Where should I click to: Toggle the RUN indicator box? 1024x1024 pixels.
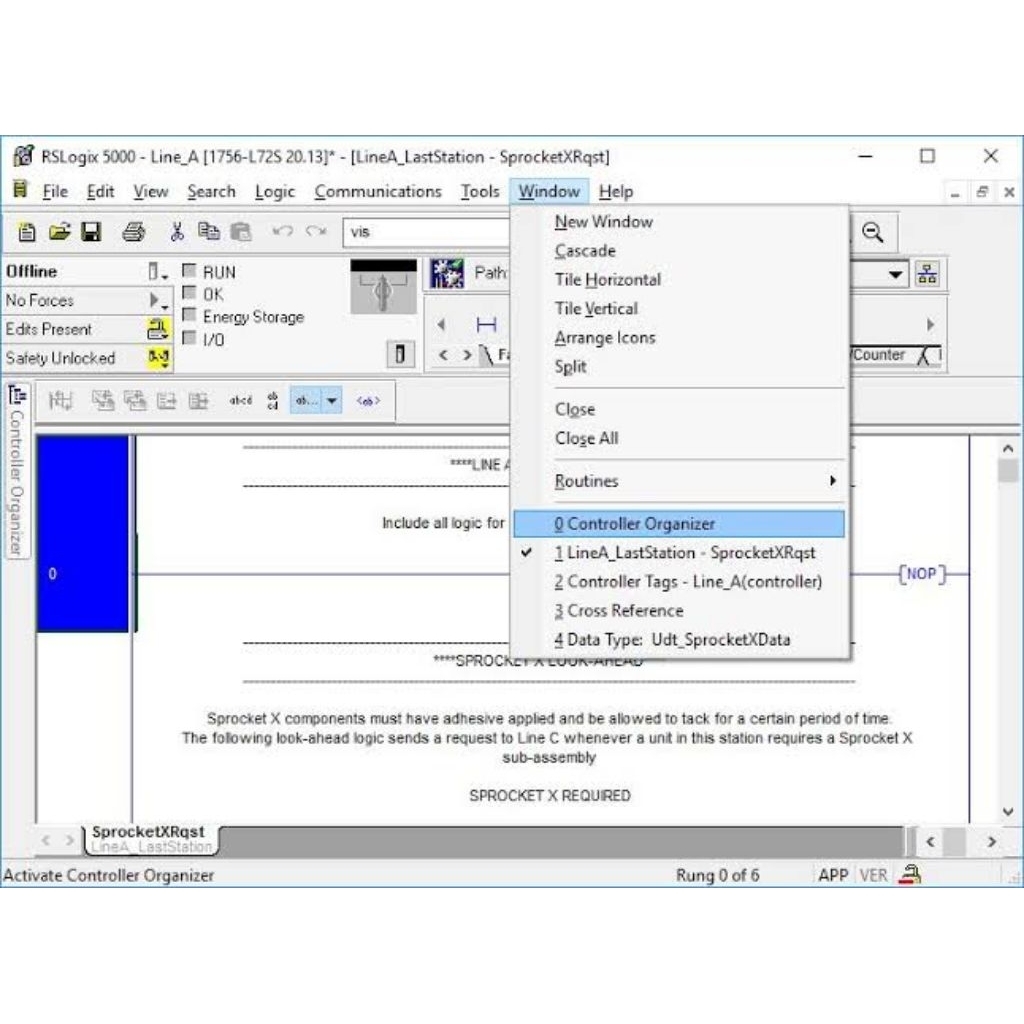pos(189,270)
